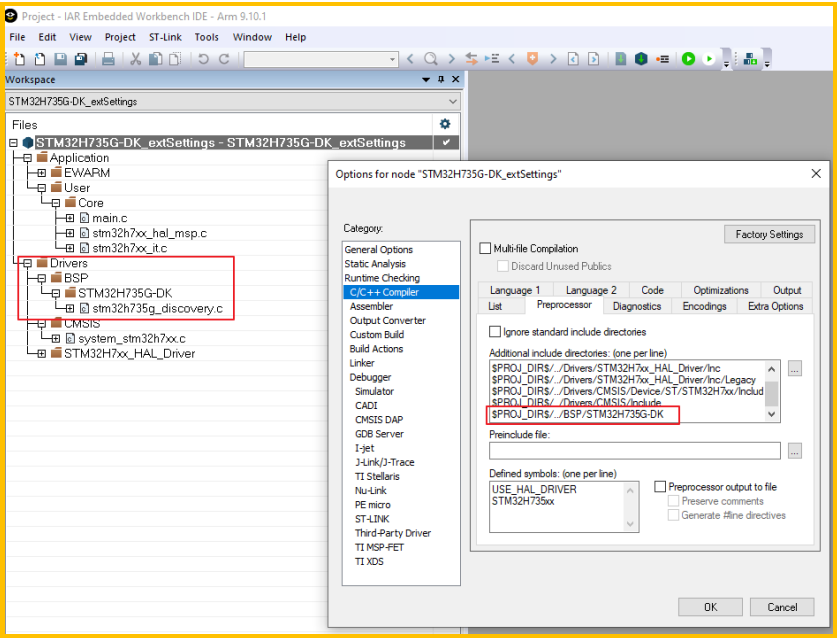
Task: Switch to the Diagnostics tab
Action: pyautogui.click(x=637, y=306)
